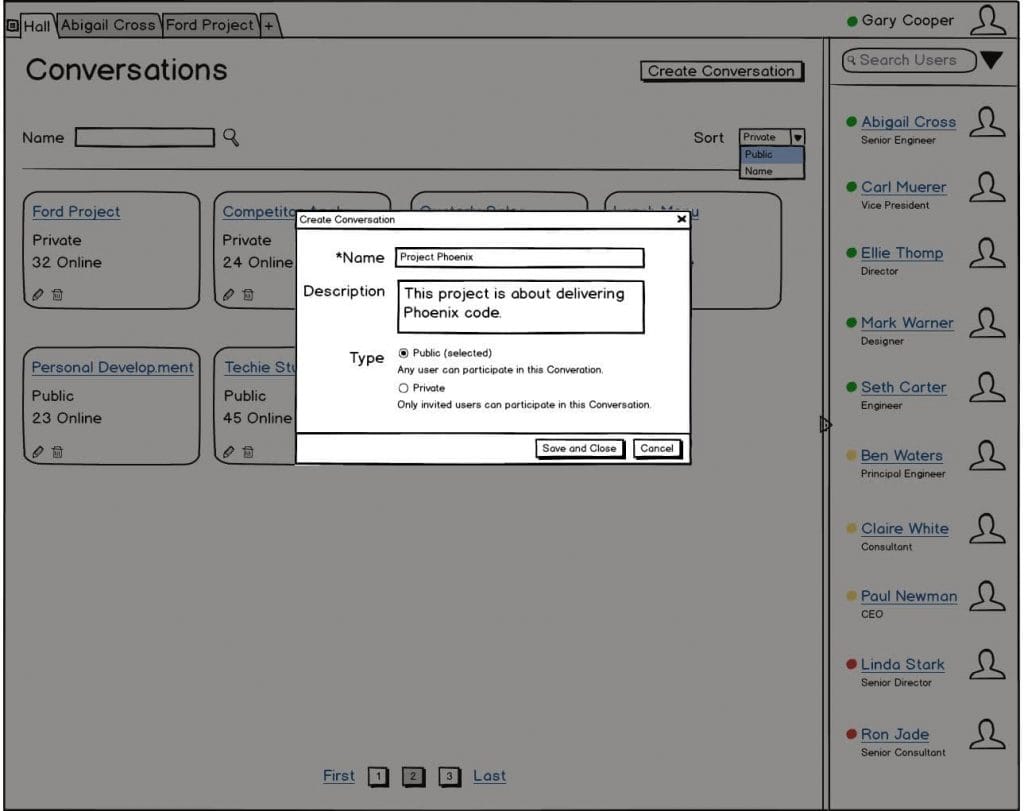Open the Competitor conversation link
The height and width of the screenshot is (811, 1024).
(x=259, y=212)
